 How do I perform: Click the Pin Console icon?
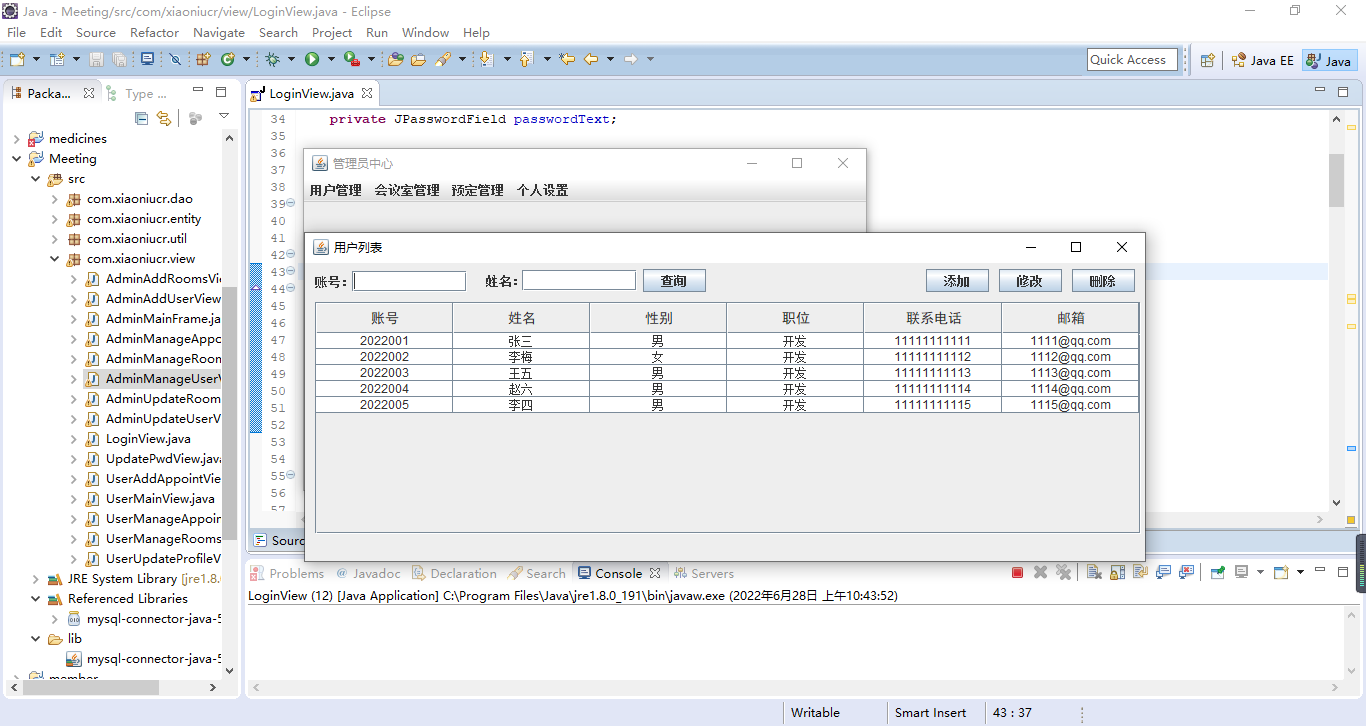[x=1217, y=573]
